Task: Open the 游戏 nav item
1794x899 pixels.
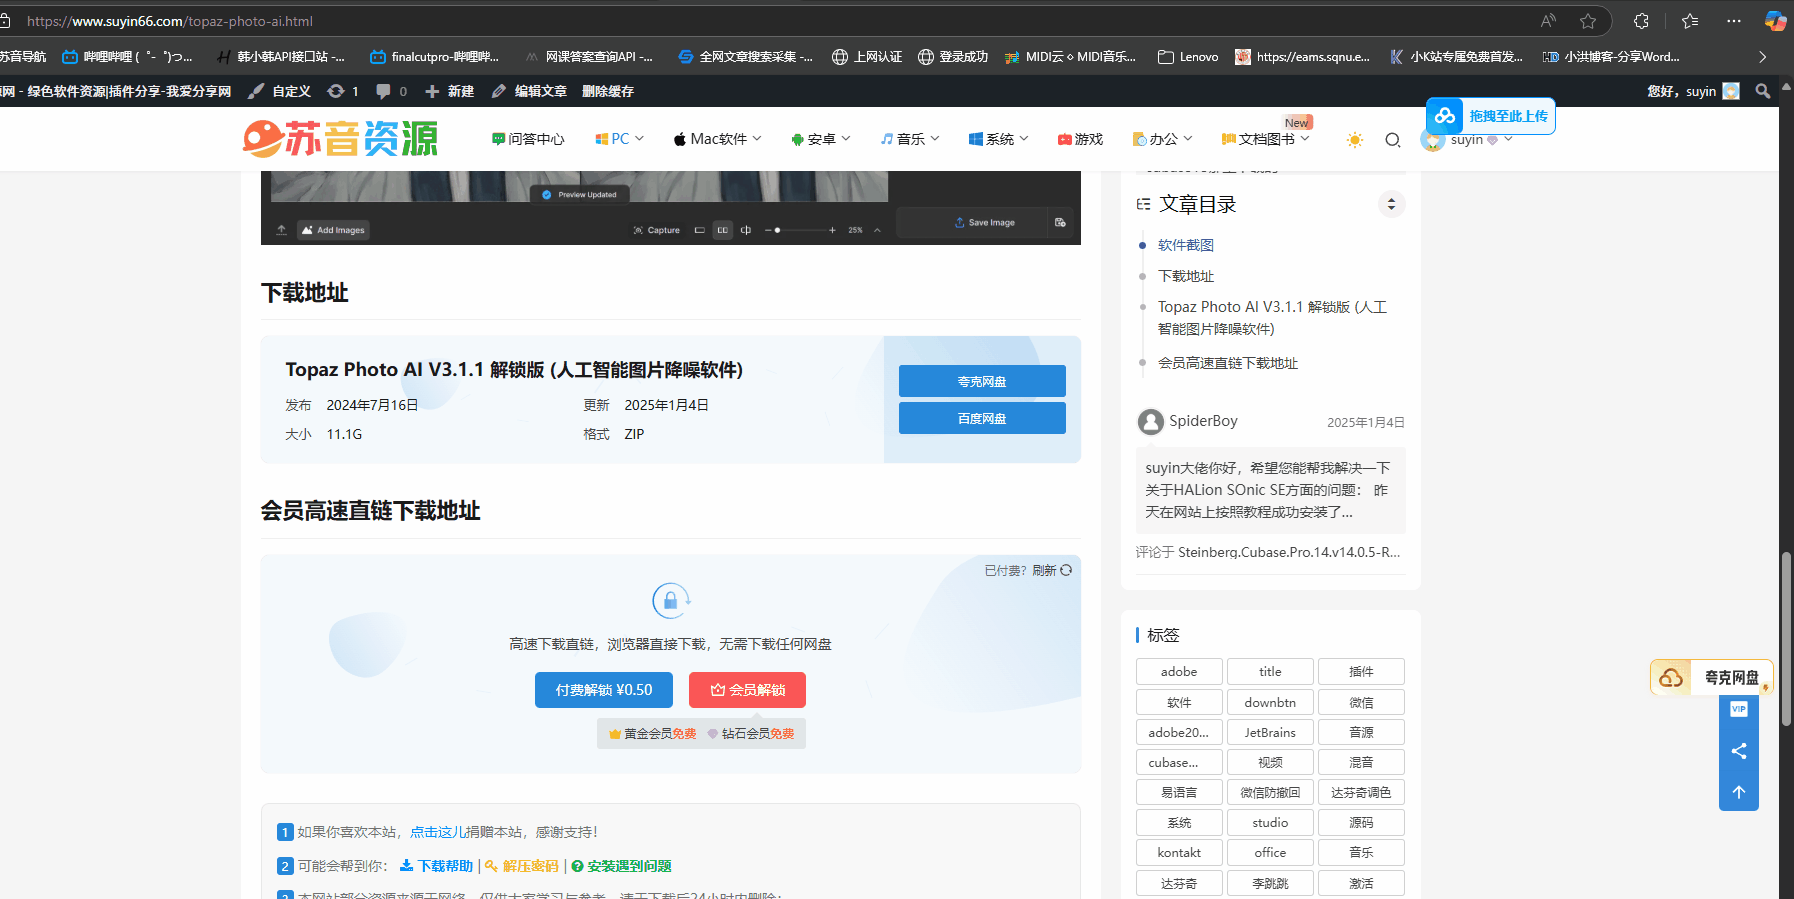Action: 1080,139
